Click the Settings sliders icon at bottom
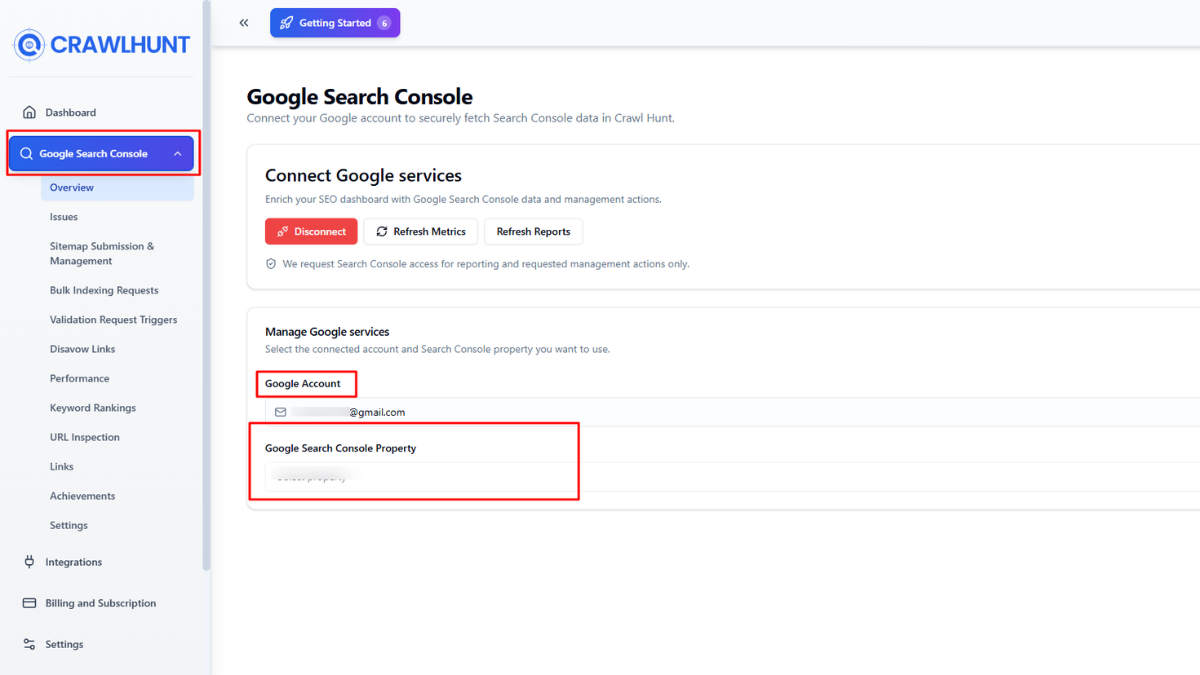This screenshot has width=1200, height=675. [x=29, y=644]
